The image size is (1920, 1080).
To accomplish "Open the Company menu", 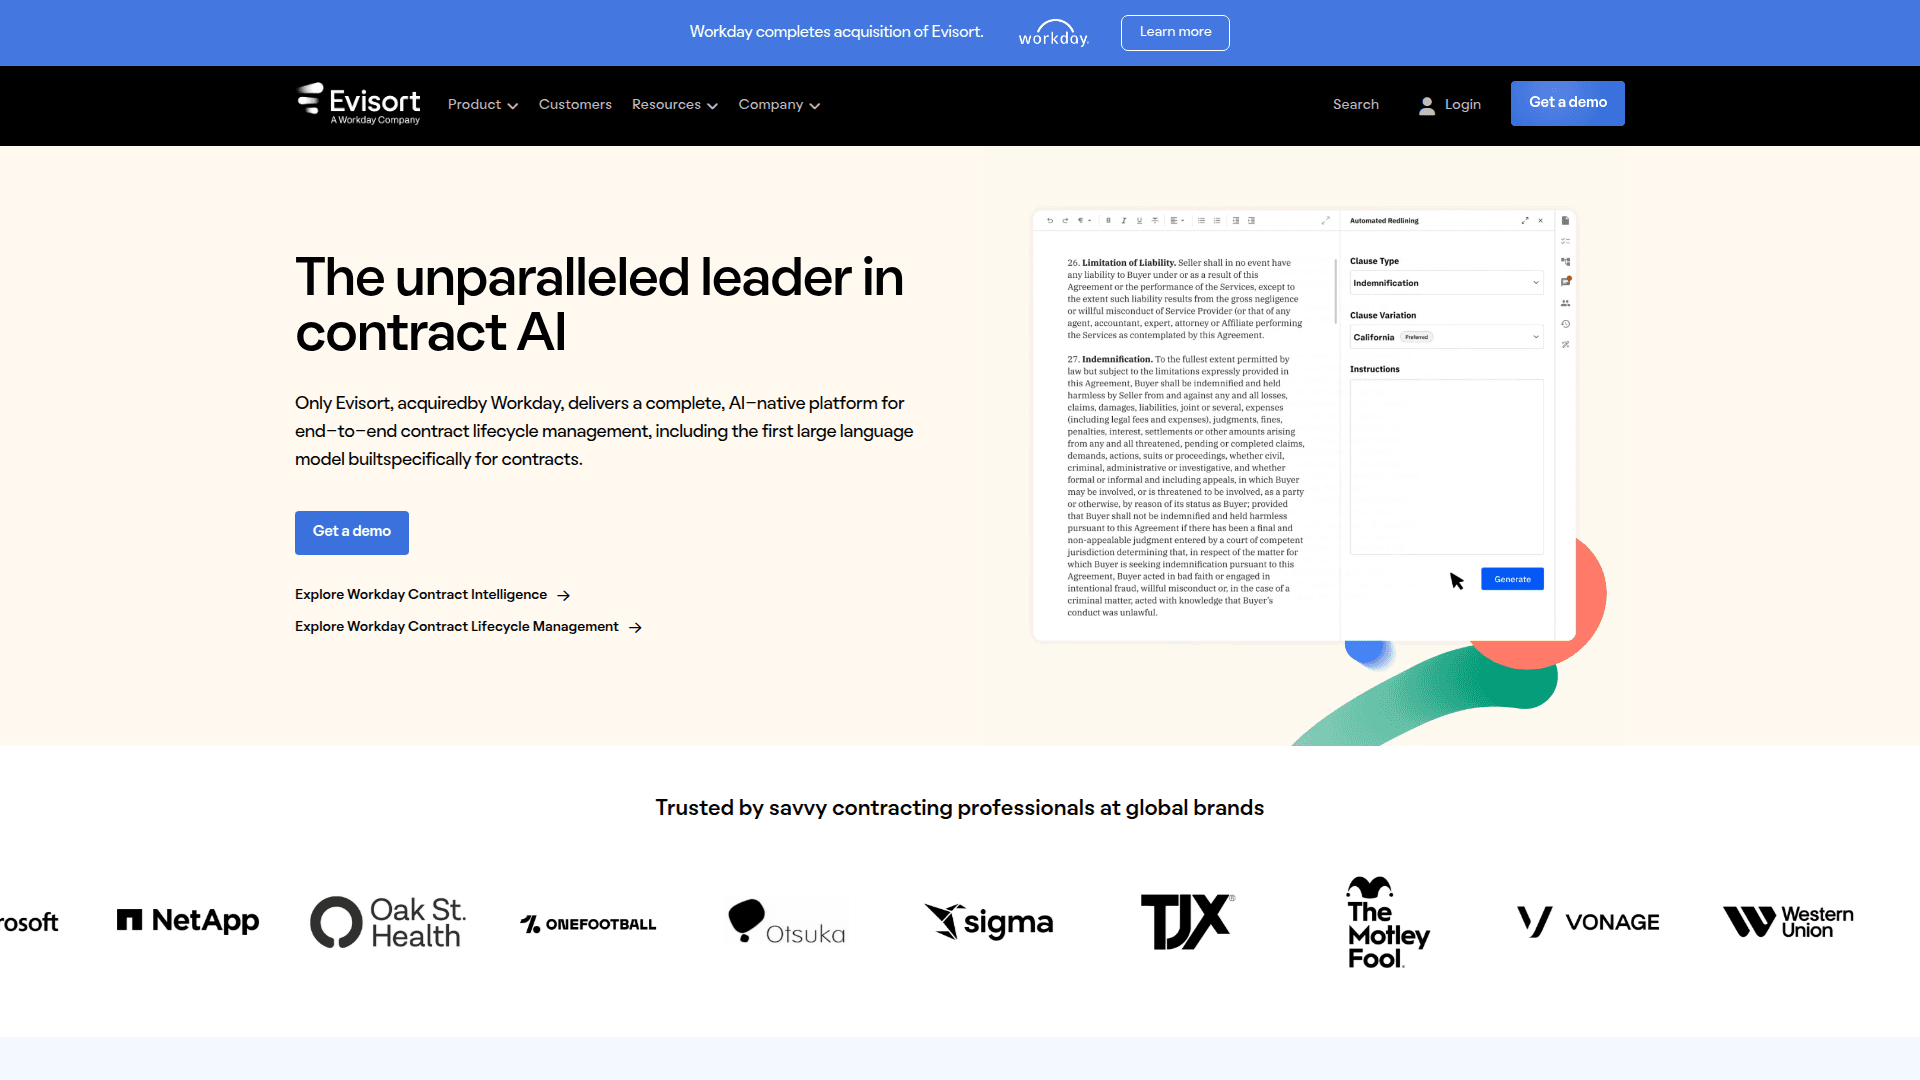I will click(779, 105).
